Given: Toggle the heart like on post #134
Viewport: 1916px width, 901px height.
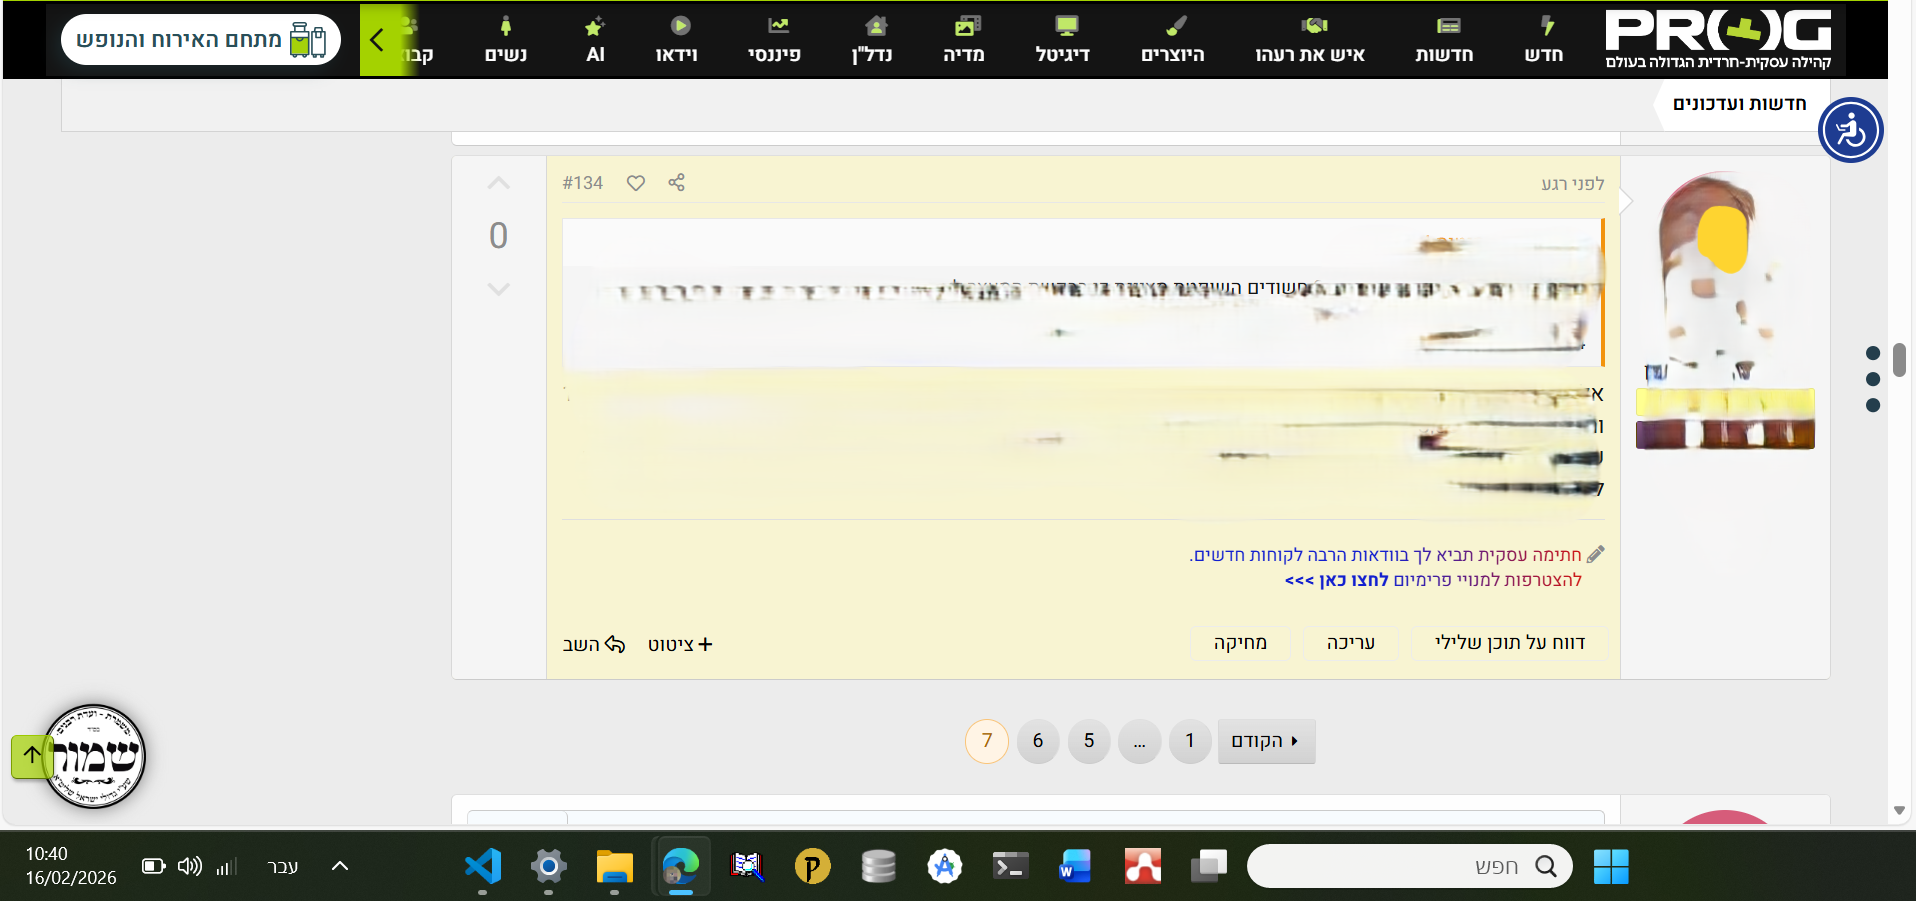Looking at the screenshot, I should (636, 183).
